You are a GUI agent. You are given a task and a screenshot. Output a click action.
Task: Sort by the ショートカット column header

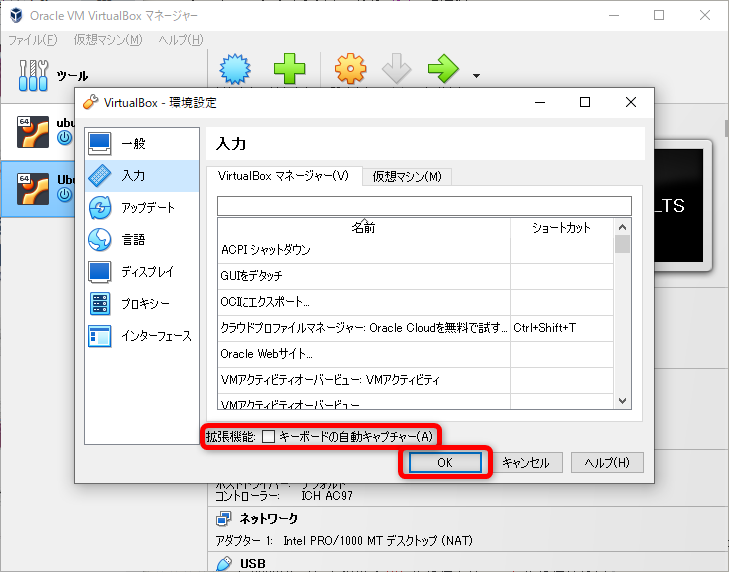562,228
